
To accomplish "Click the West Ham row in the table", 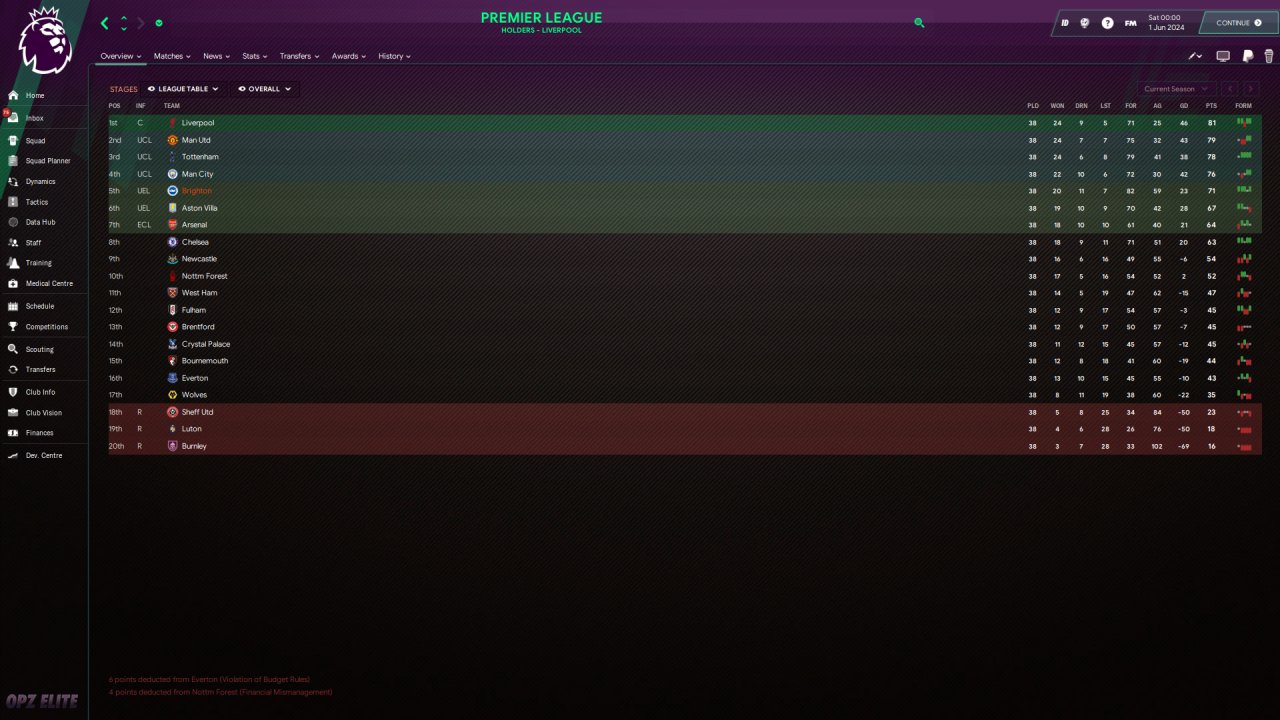I will tap(684, 293).
